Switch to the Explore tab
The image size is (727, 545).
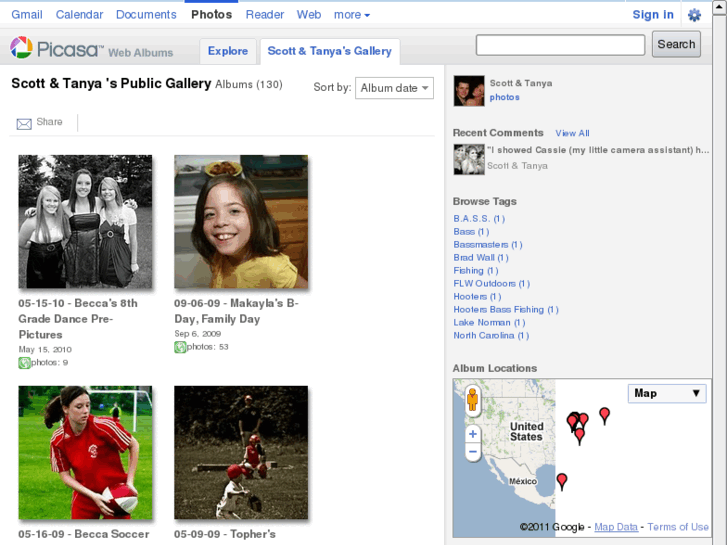pos(228,51)
